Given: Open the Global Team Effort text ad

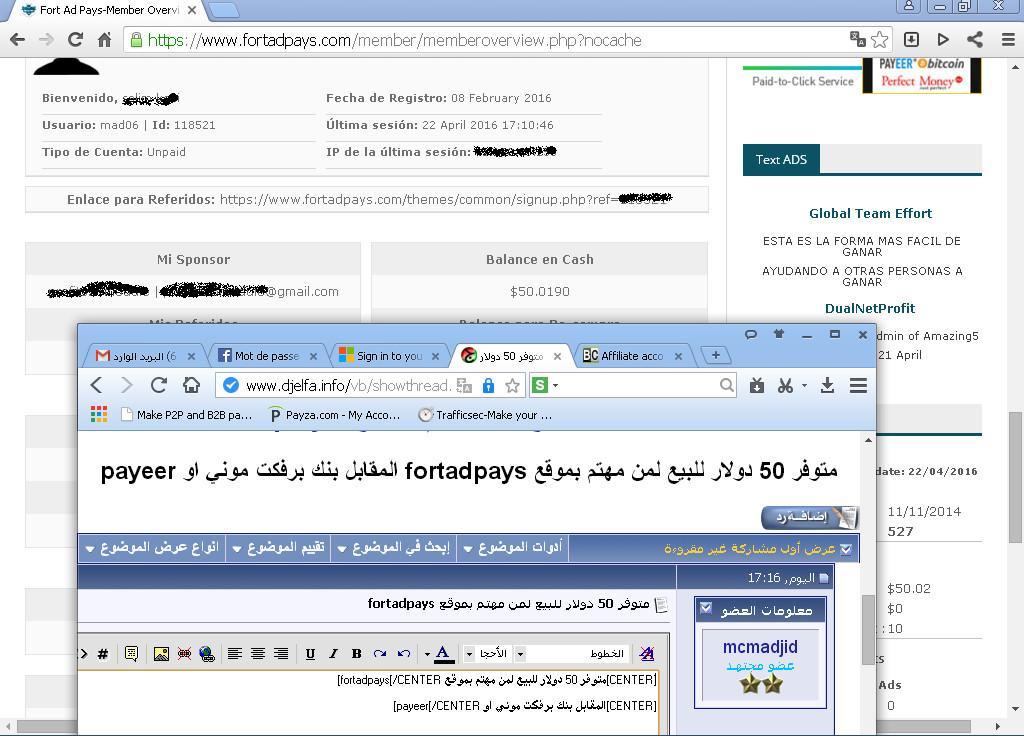Looking at the screenshot, I should pyautogui.click(x=871, y=214).
